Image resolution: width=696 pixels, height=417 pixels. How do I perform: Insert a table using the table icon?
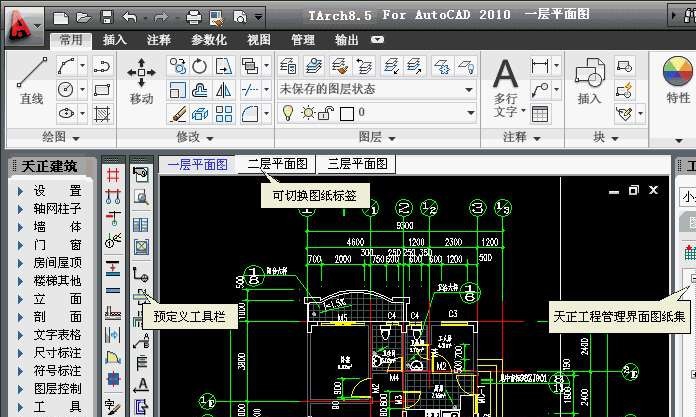pos(540,114)
